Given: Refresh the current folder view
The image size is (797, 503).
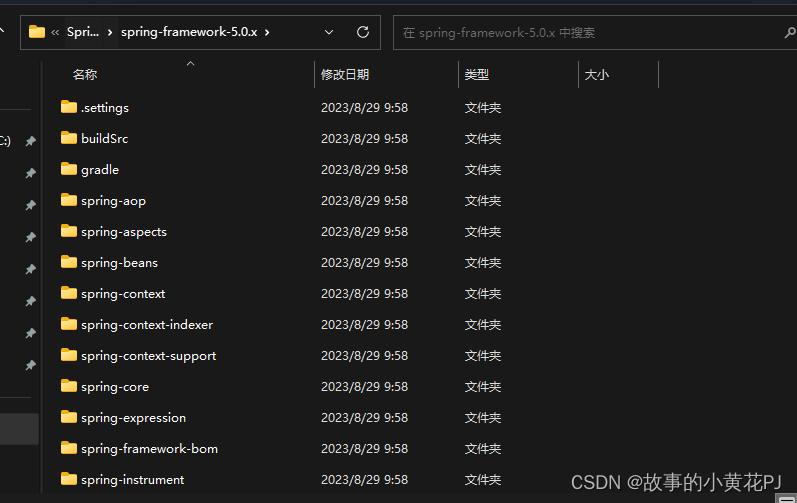Looking at the screenshot, I should [363, 32].
